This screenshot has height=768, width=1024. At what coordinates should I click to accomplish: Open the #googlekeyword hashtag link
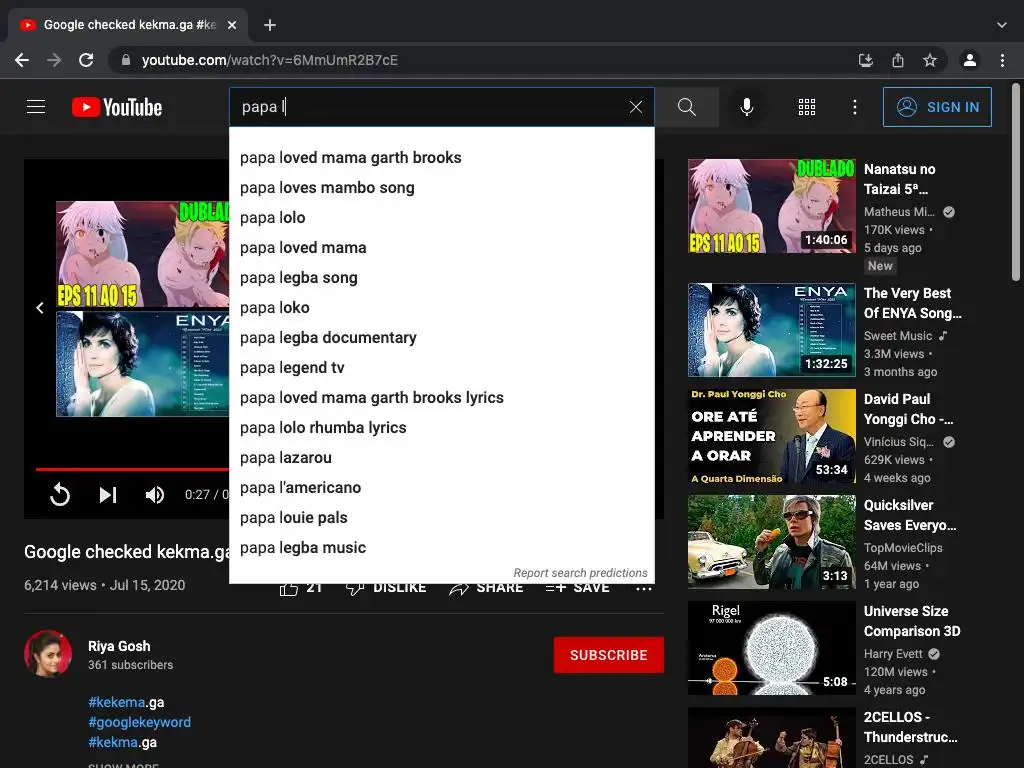[140, 722]
